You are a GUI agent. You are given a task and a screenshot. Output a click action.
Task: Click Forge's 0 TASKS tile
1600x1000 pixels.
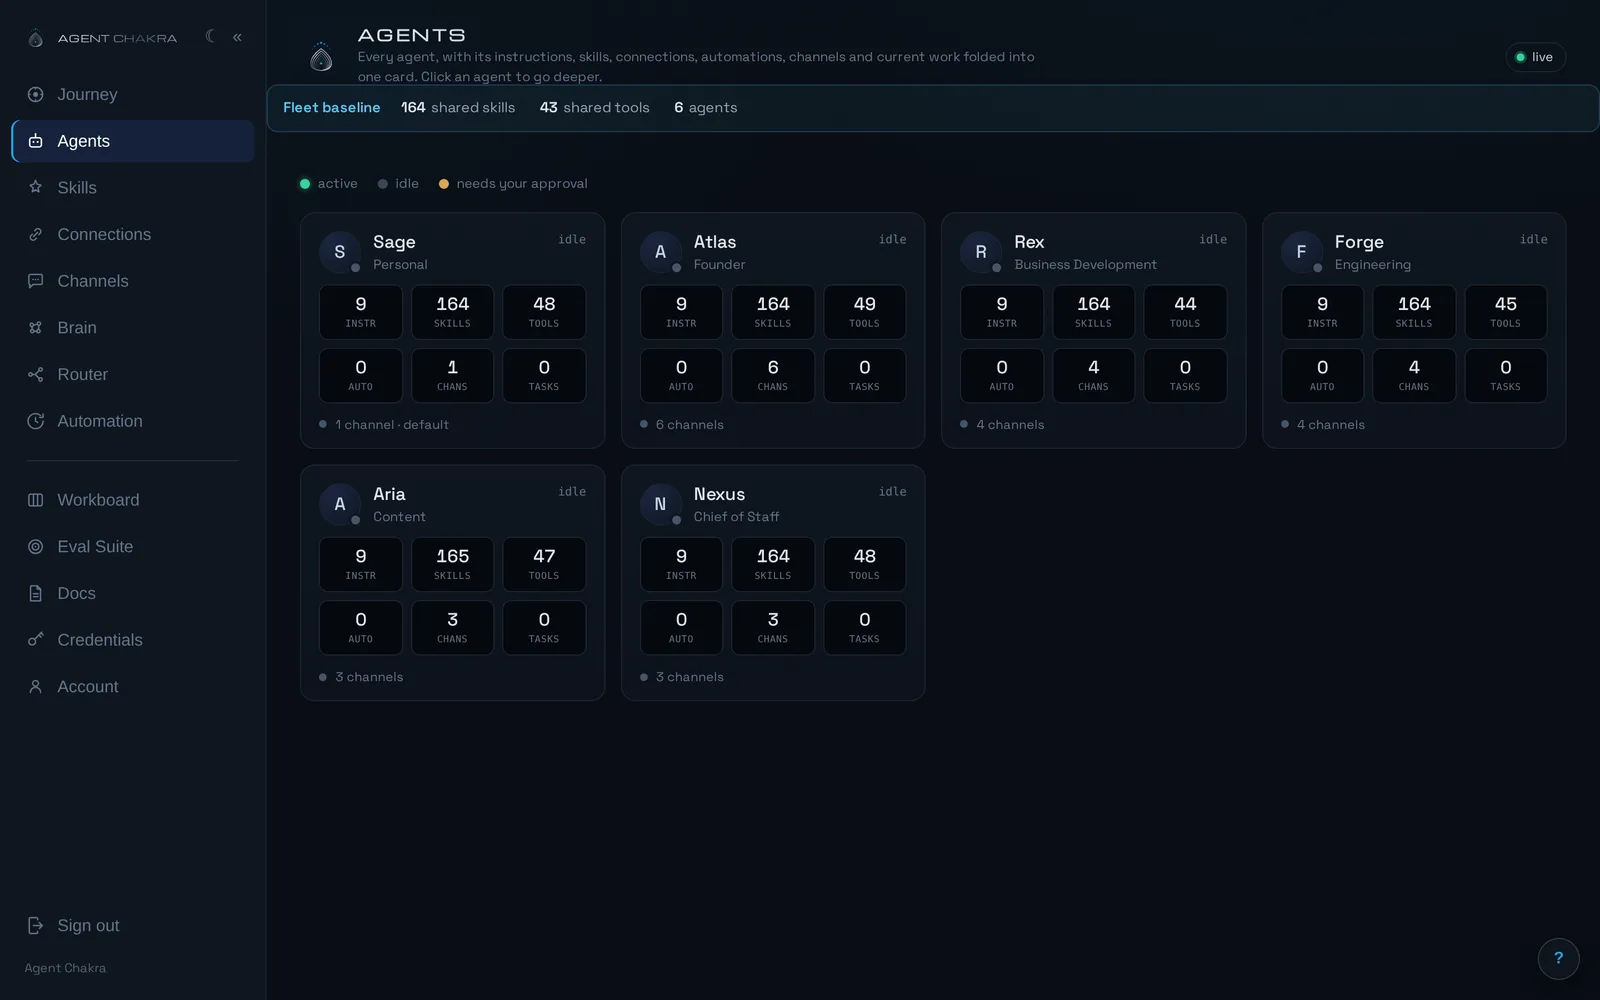[1506, 376]
